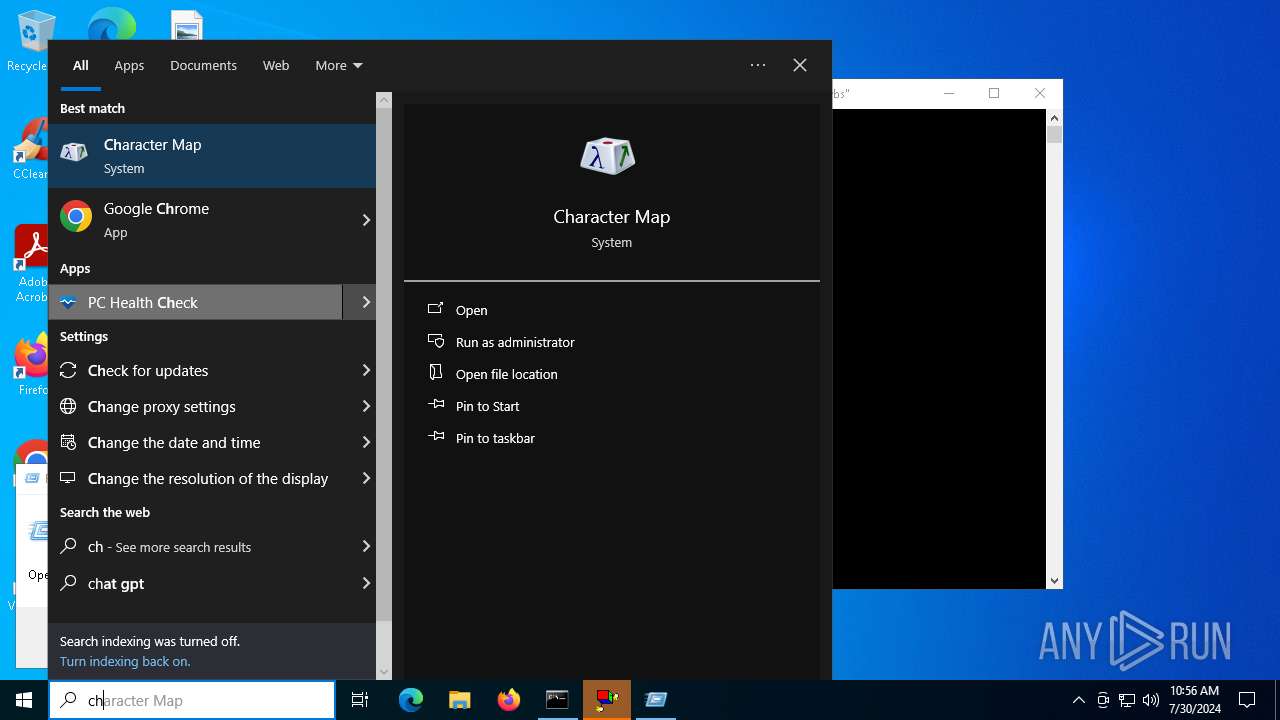Expand 'ch' web search result arrow
This screenshot has height=720, width=1280.
[x=366, y=546]
